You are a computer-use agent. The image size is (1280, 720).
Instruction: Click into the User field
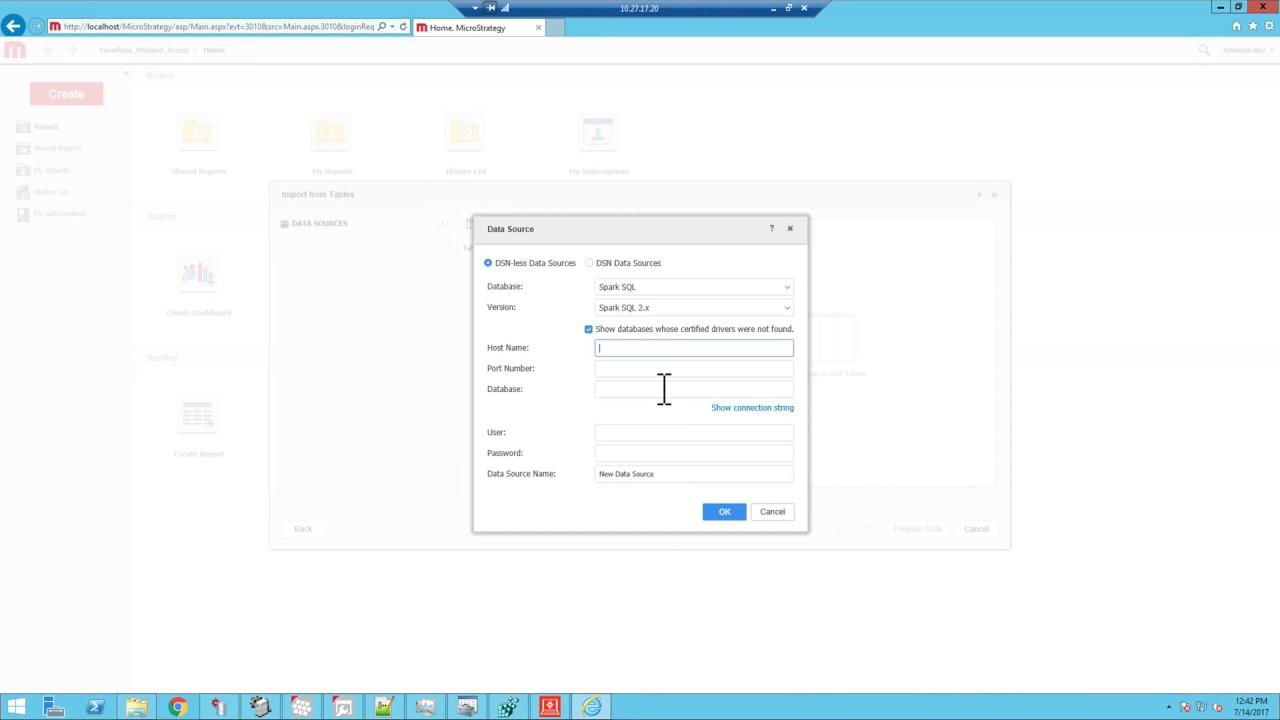tap(694, 432)
